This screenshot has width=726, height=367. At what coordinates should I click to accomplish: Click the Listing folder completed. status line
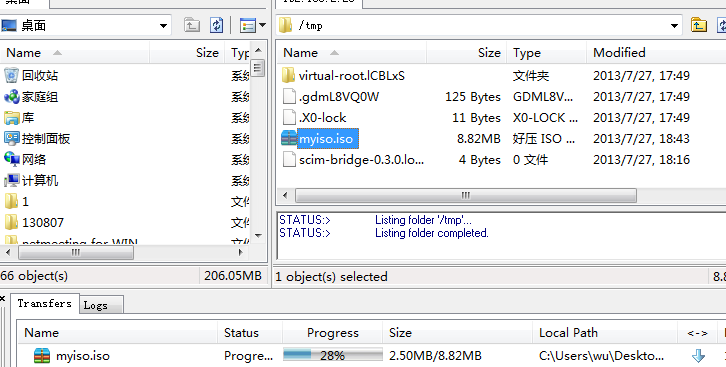(432, 233)
